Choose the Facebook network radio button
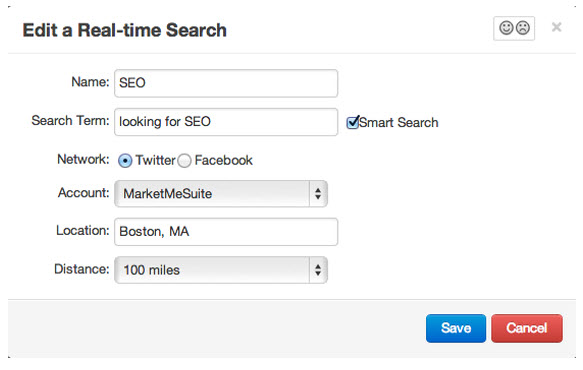583x370 pixels. (x=184, y=161)
